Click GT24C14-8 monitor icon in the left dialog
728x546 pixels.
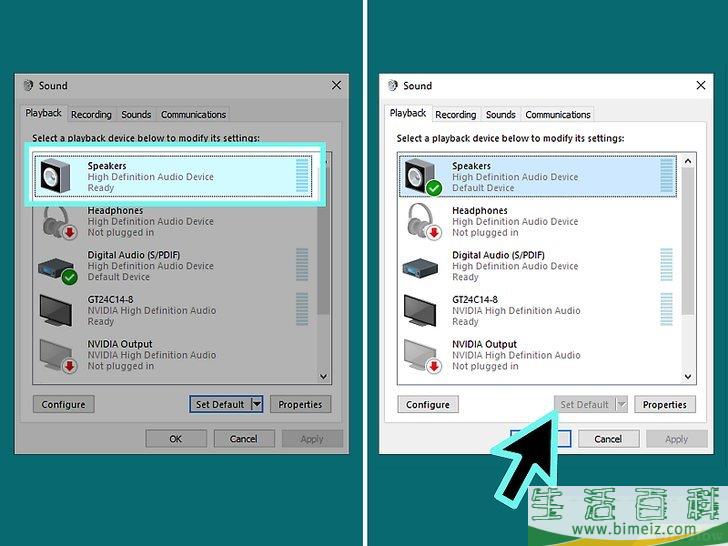(56, 310)
